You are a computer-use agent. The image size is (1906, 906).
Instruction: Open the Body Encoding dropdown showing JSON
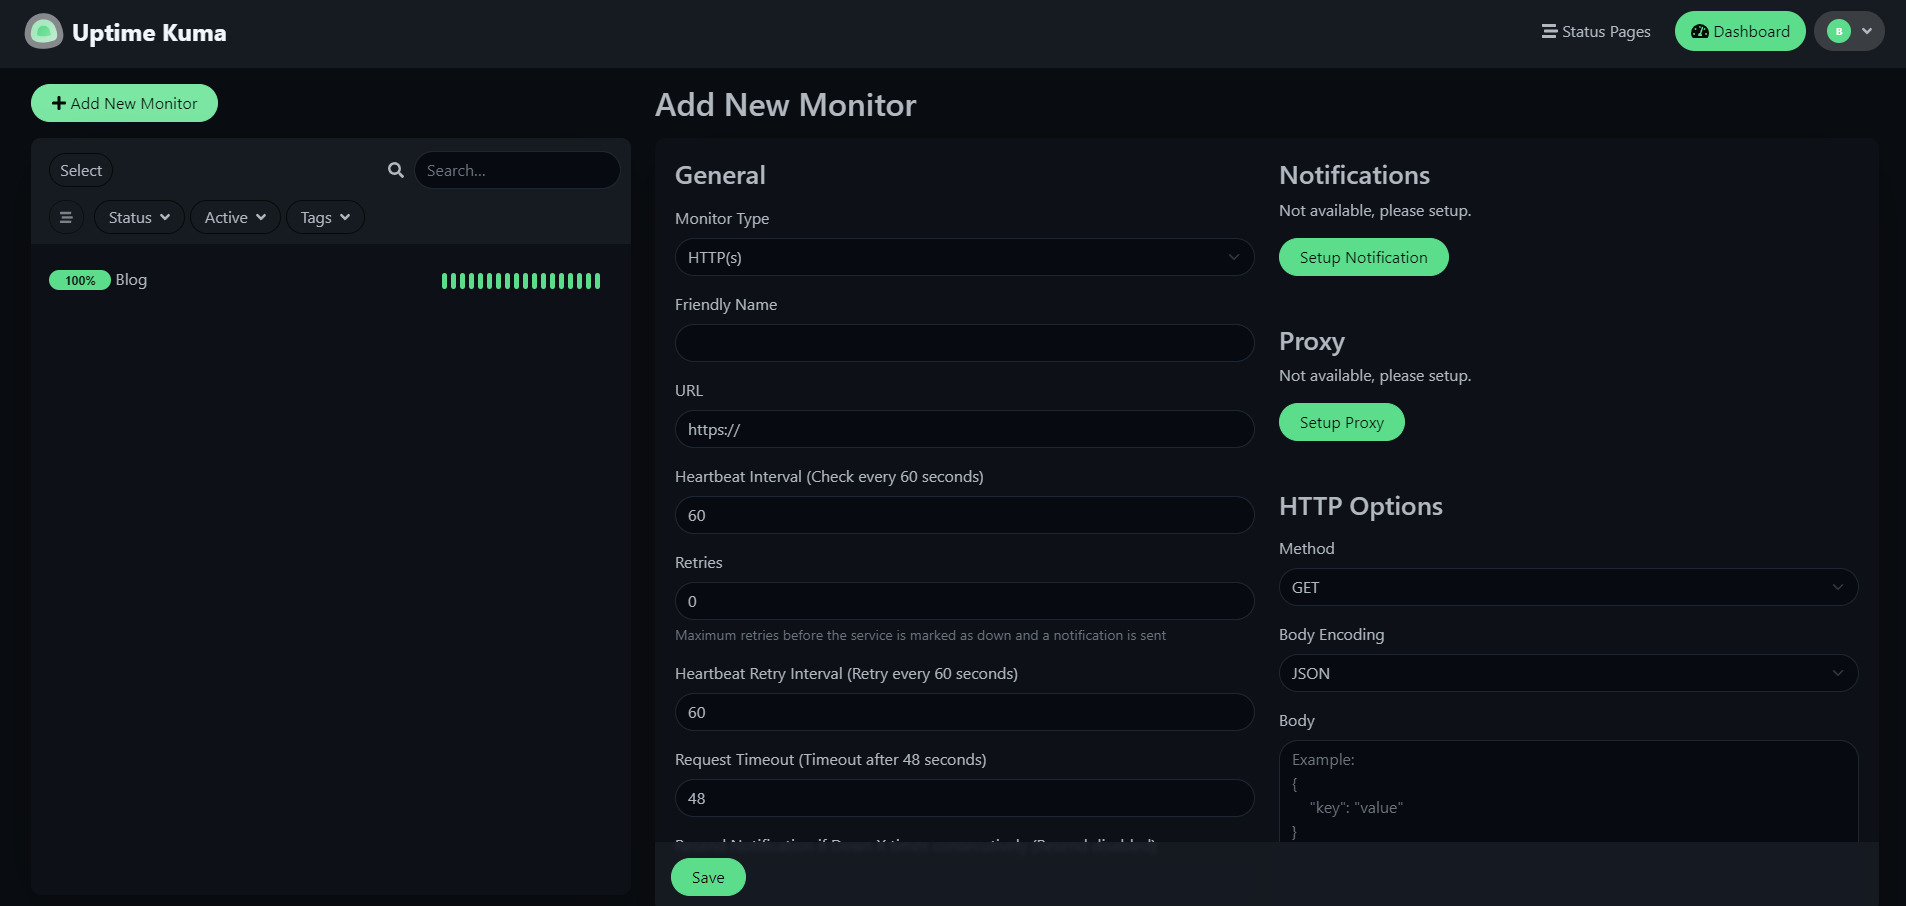1567,673
